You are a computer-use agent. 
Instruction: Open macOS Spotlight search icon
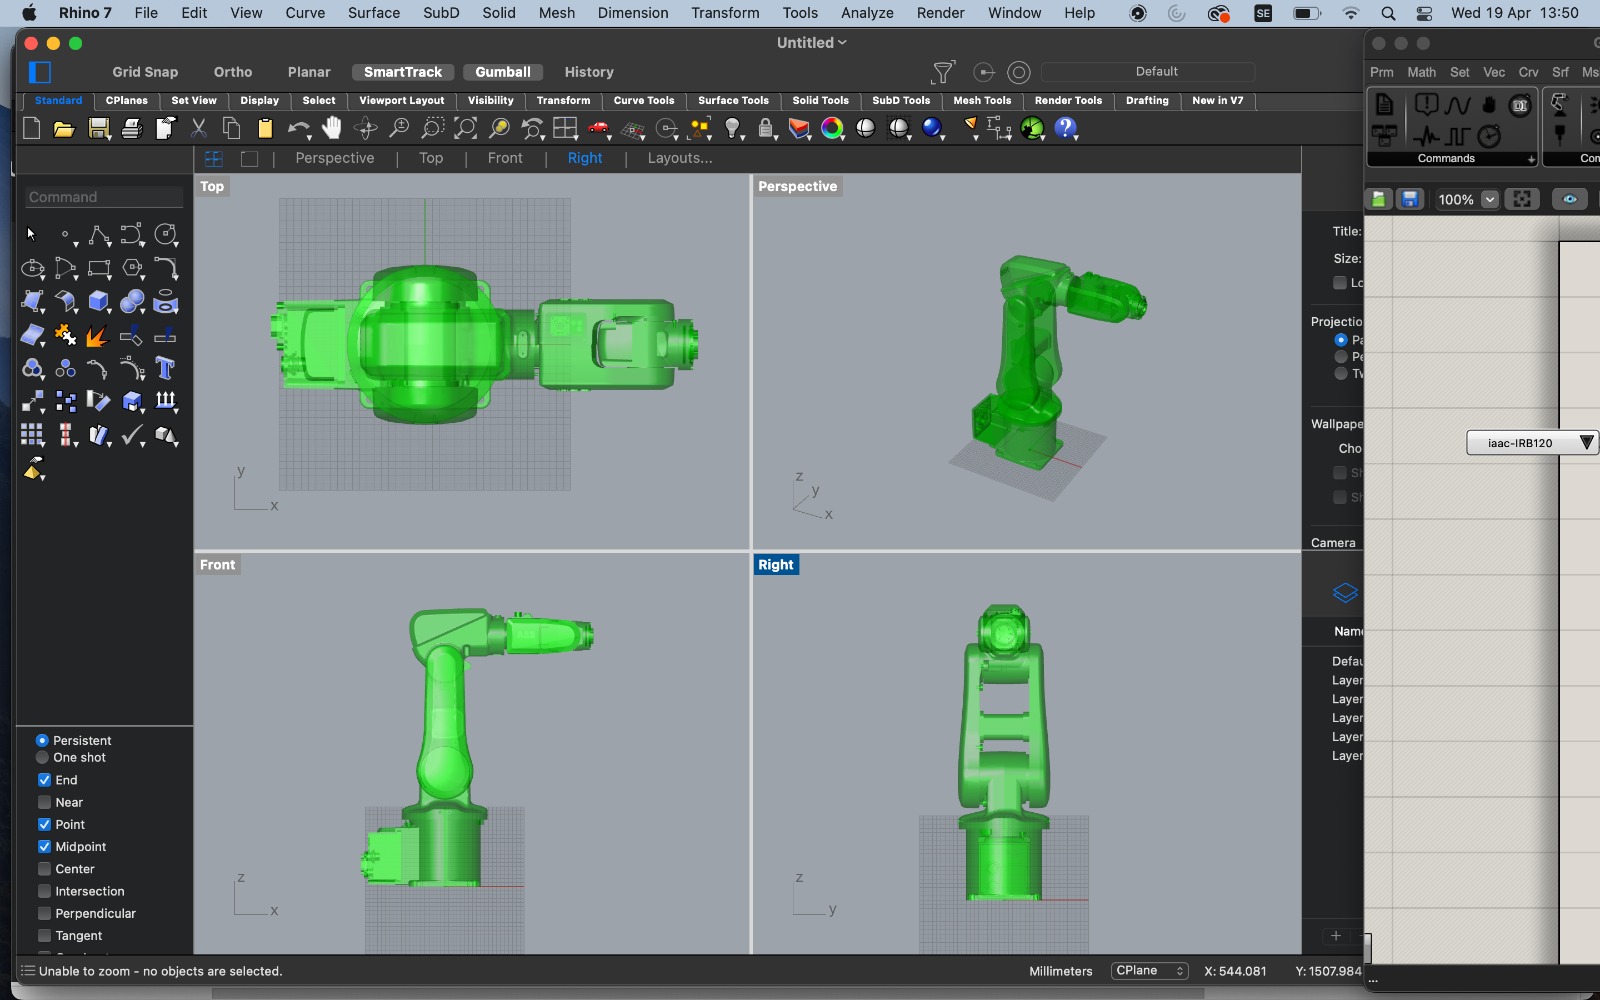click(1388, 13)
